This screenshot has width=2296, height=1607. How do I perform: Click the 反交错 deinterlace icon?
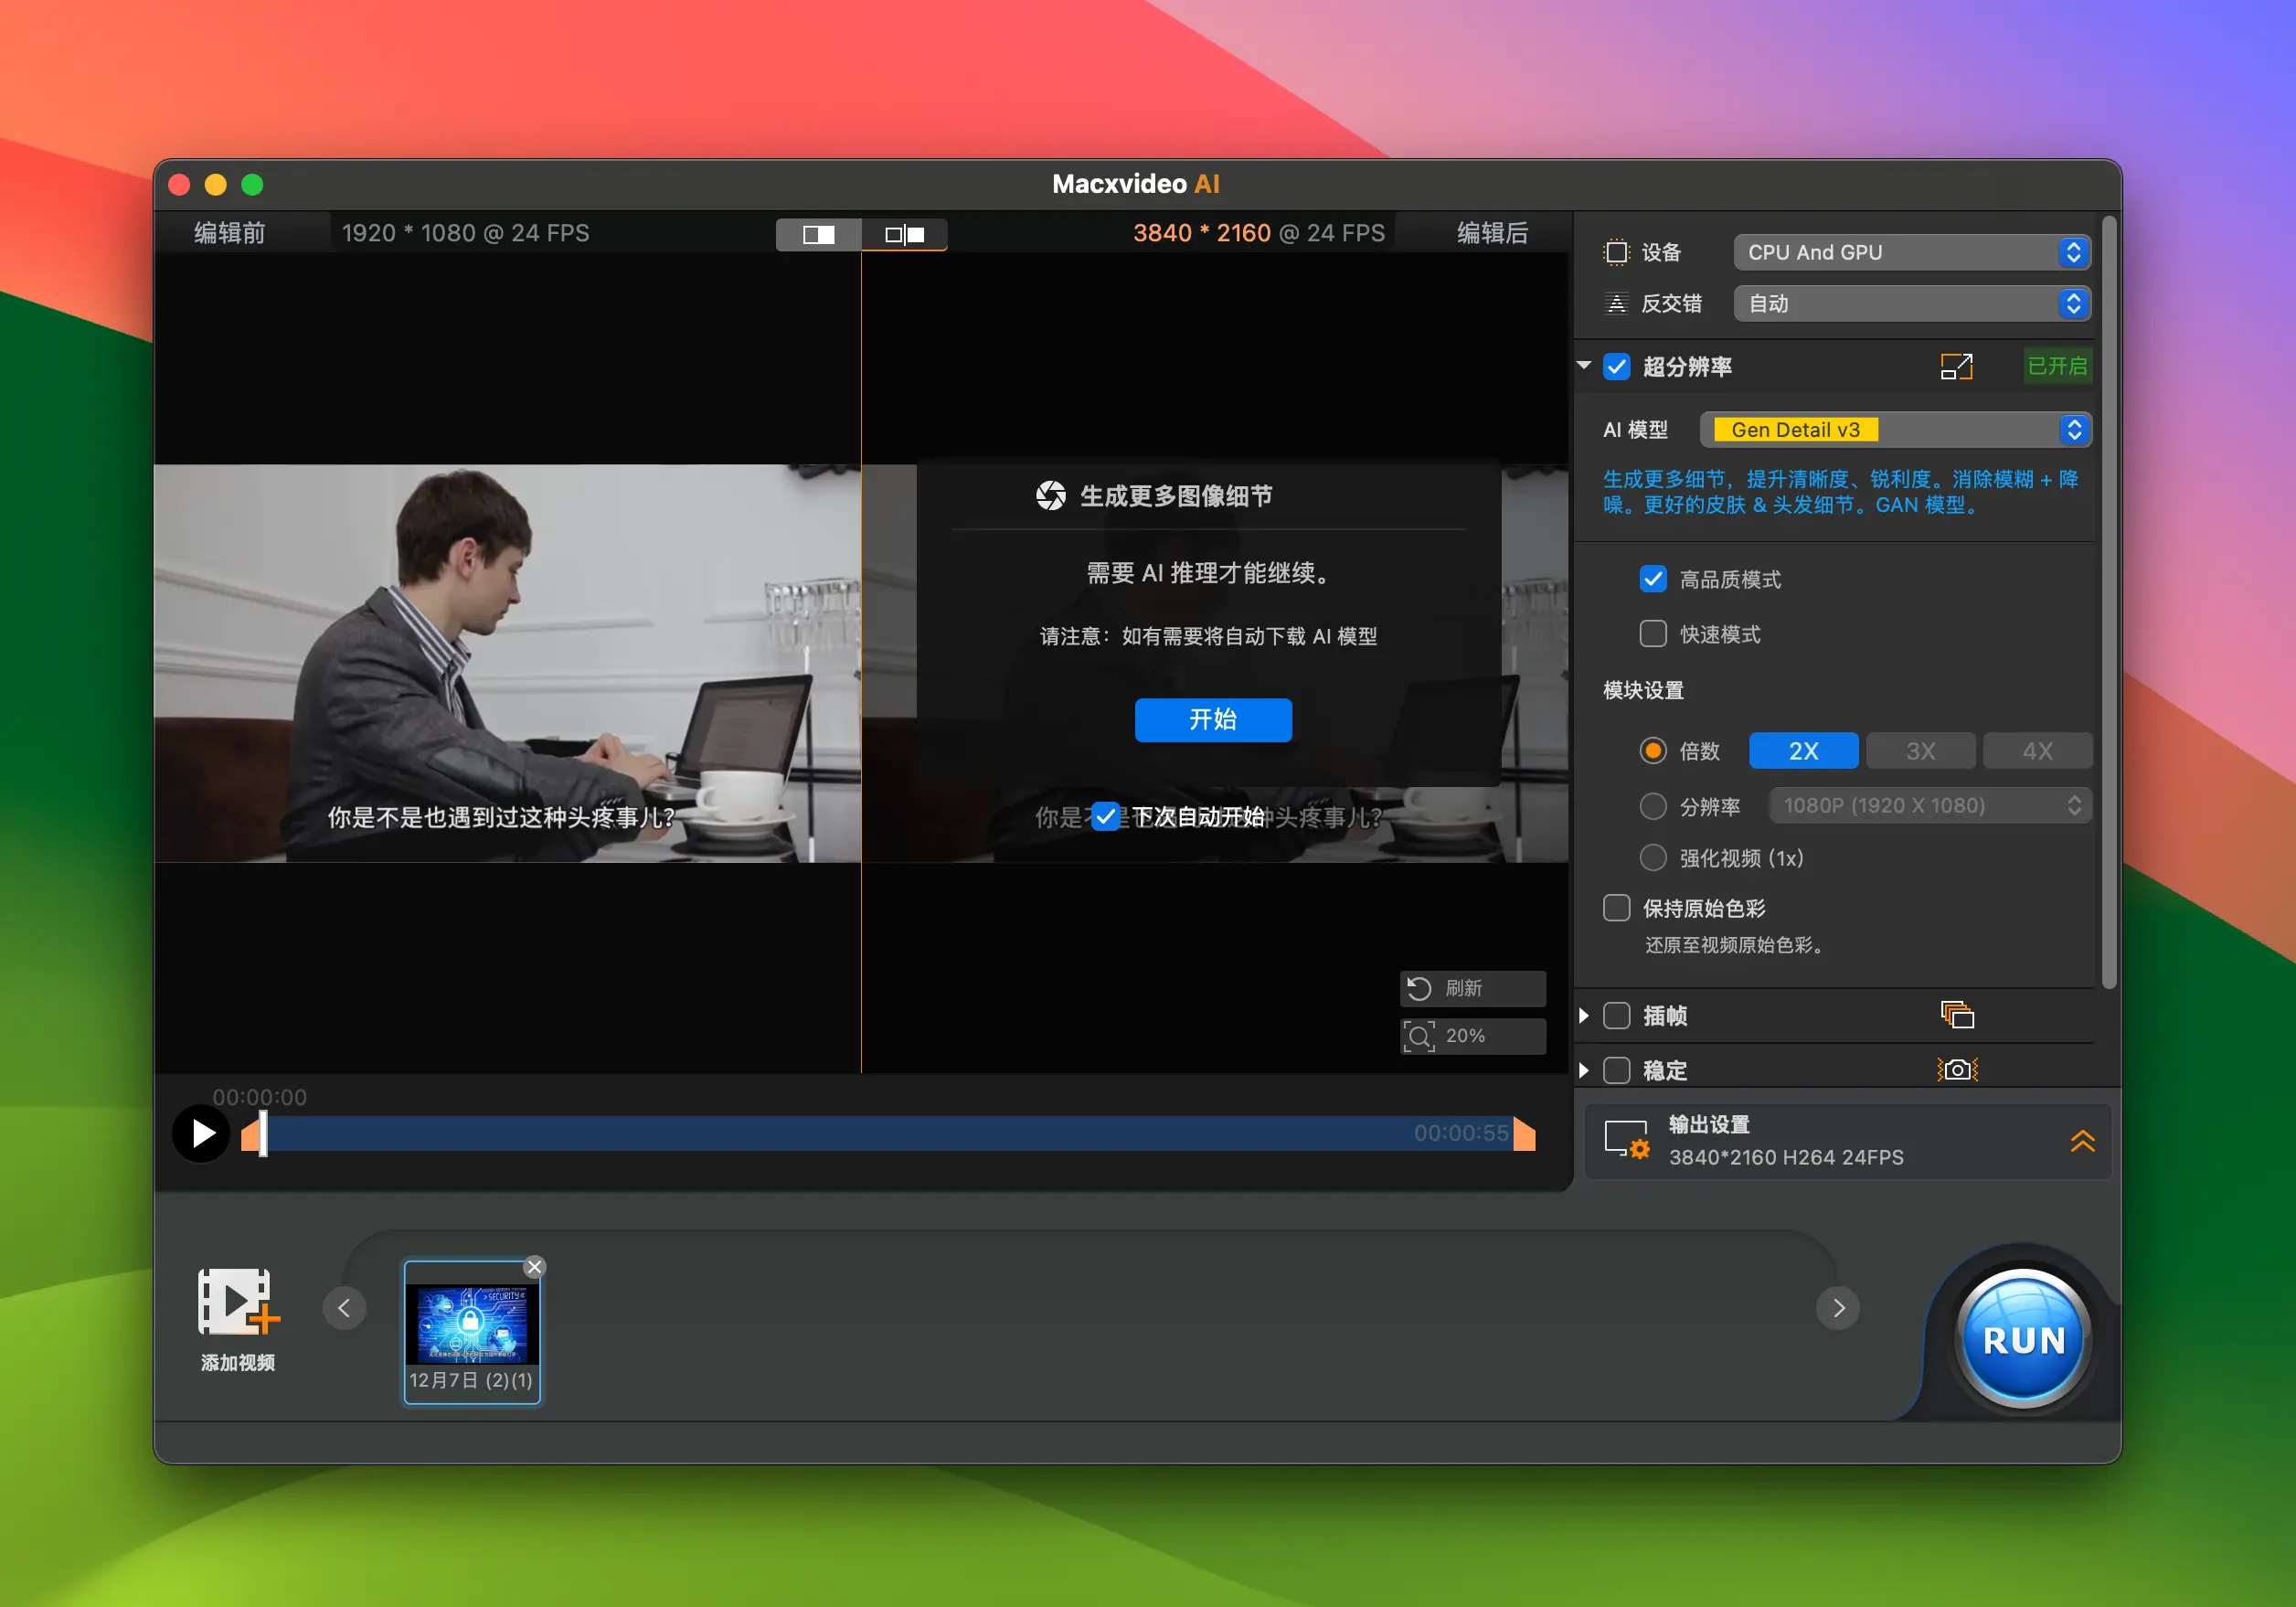click(1616, 303)
